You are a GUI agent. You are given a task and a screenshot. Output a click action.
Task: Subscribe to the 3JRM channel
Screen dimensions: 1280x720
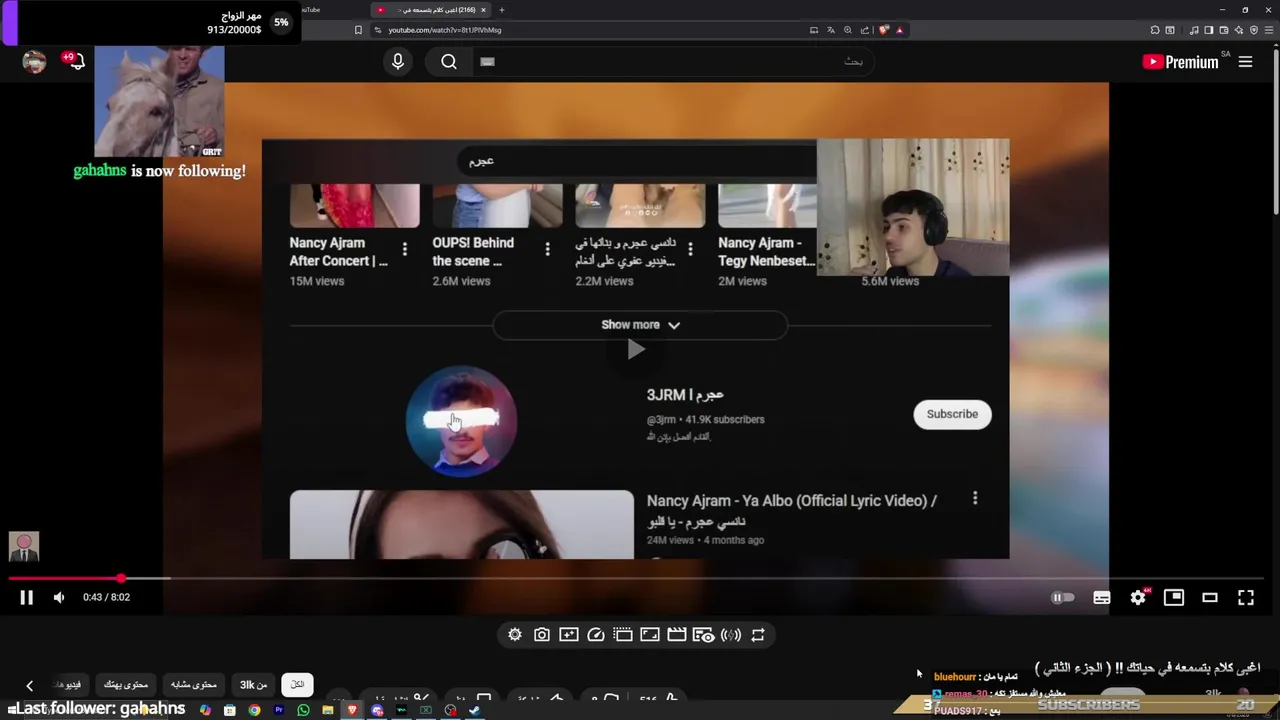coord(952,414)
